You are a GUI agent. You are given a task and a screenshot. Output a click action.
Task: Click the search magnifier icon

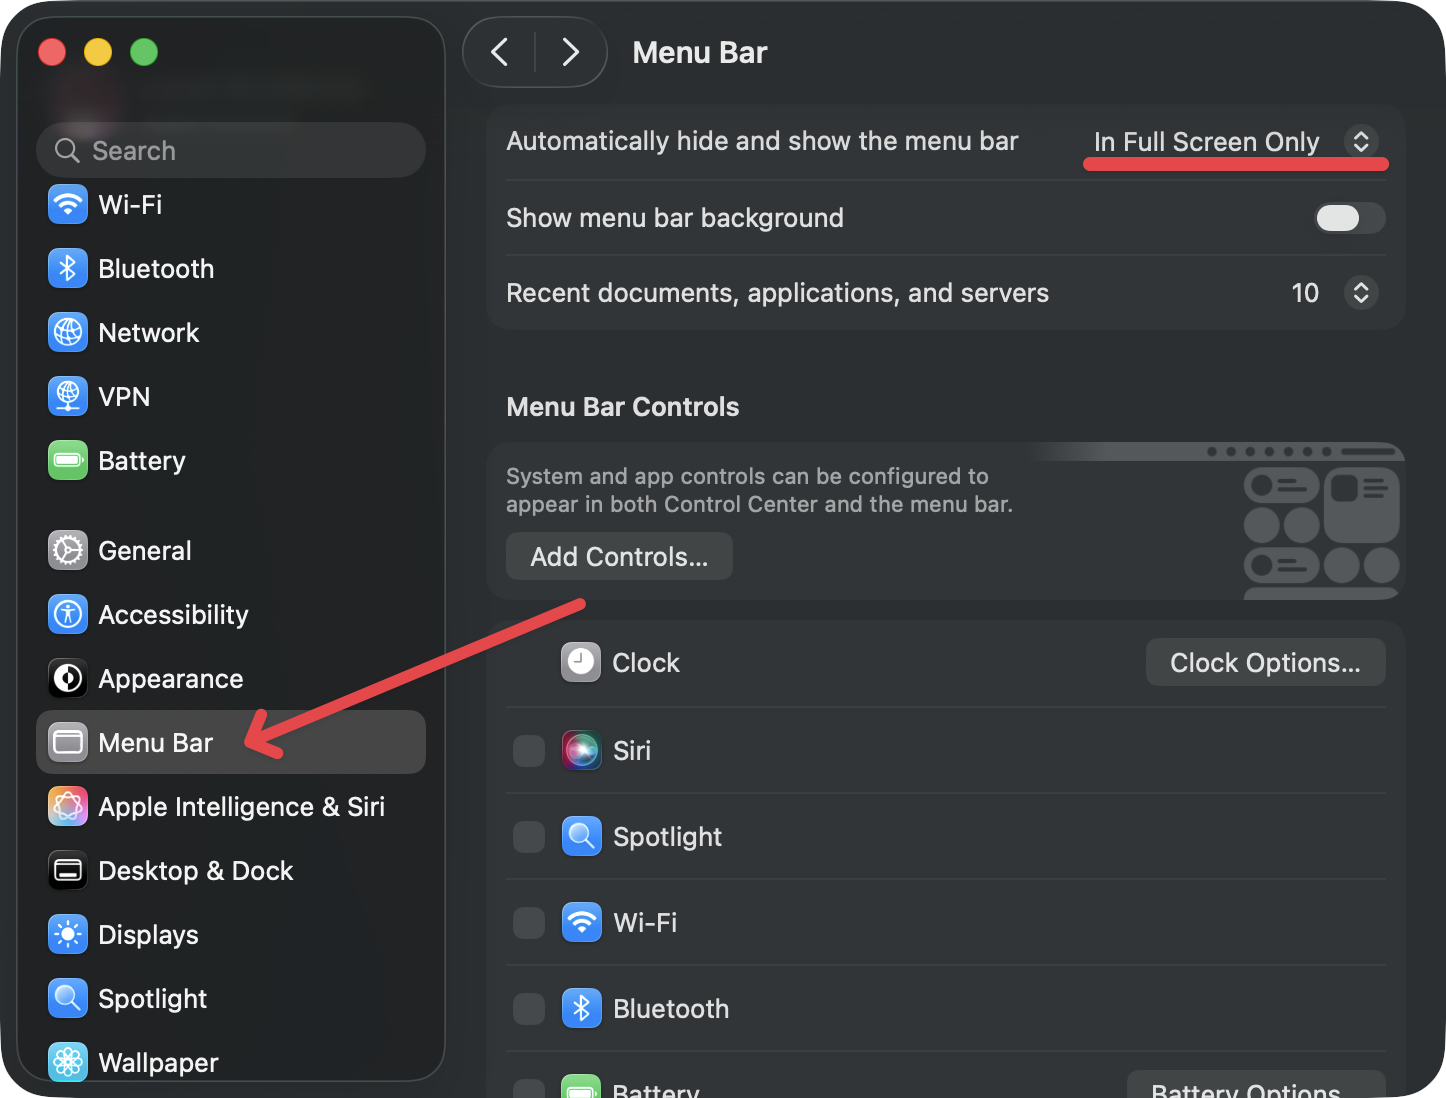[x=67, y=151]
